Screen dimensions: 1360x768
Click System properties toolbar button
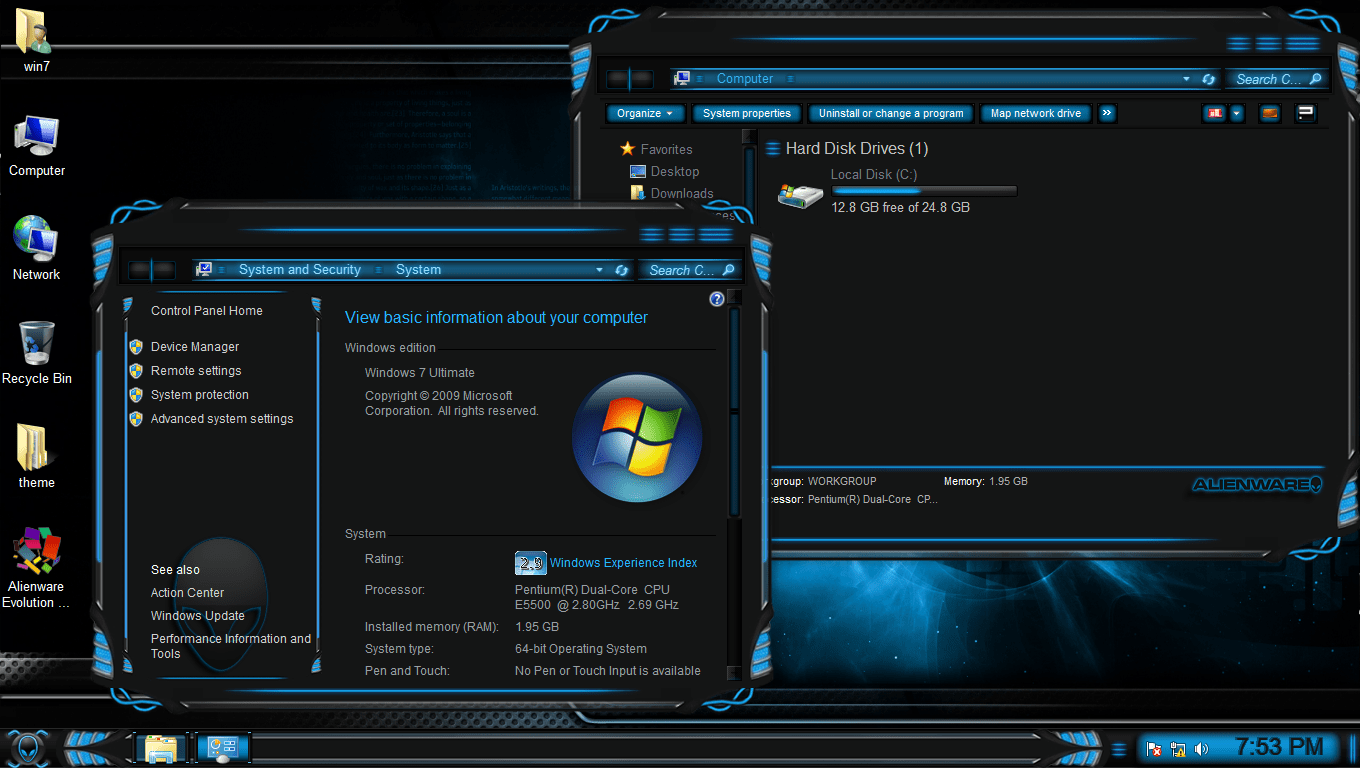click(x=747, y=113)
